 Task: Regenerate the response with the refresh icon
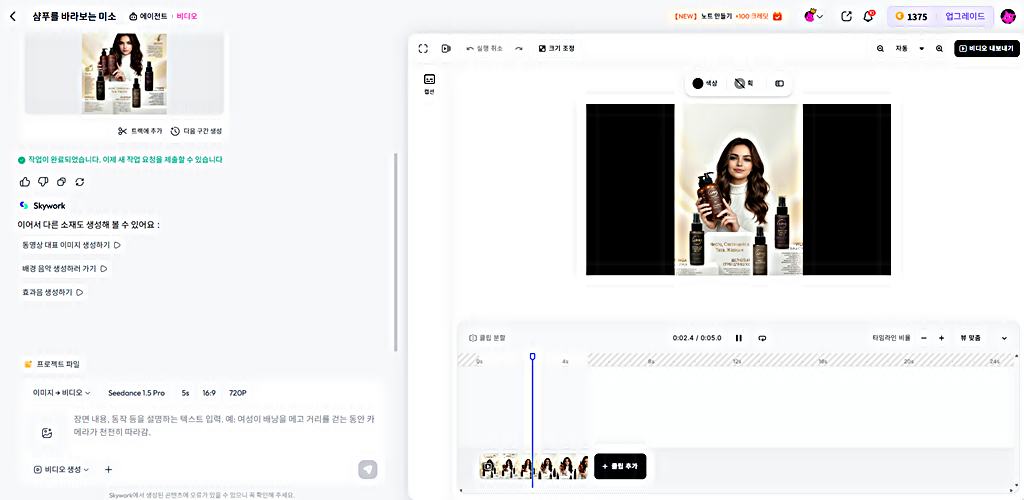tap(80, 181)
